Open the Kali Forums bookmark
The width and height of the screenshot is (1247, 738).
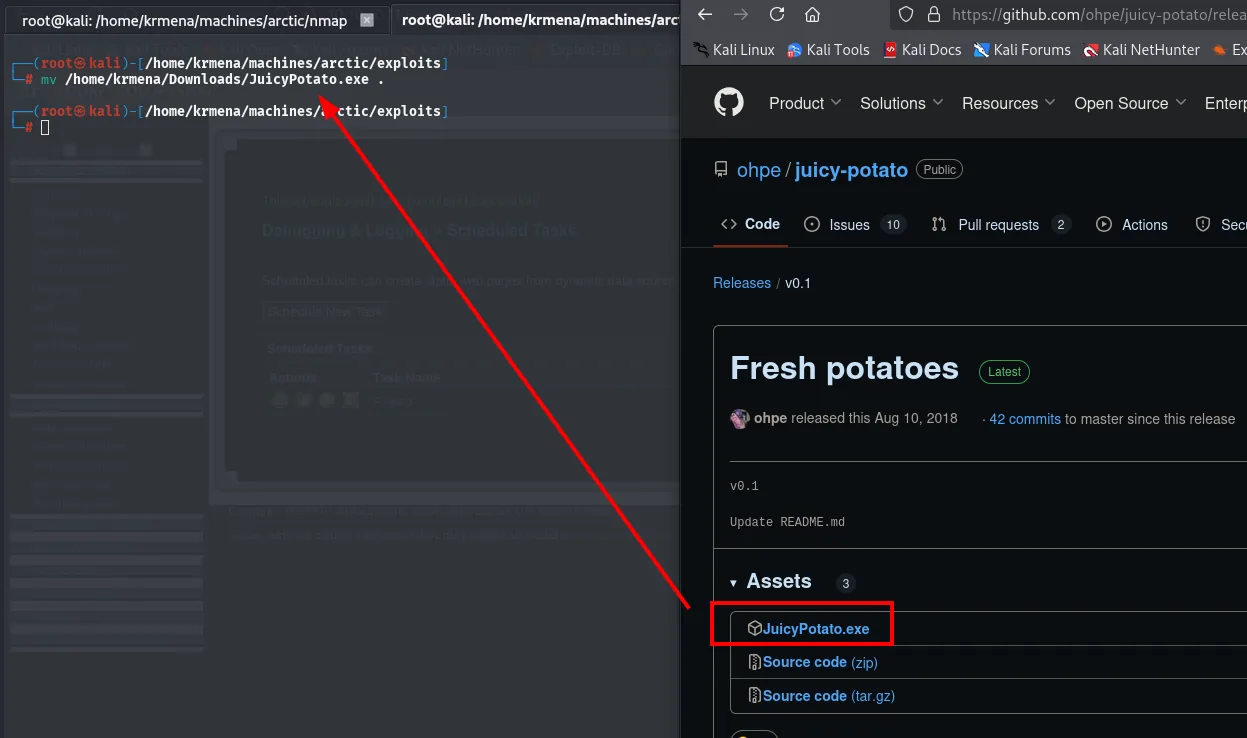click(1022, 49)
